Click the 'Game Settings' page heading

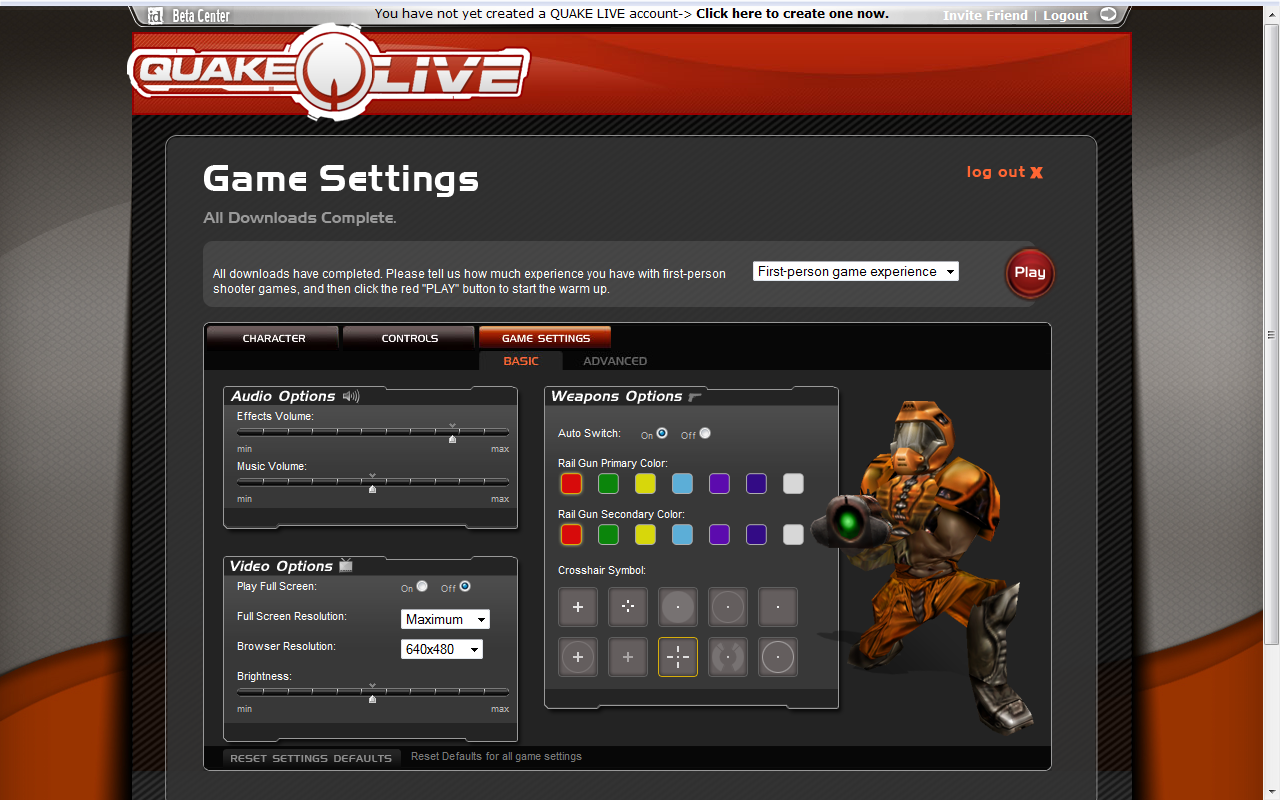pos(341,179)
